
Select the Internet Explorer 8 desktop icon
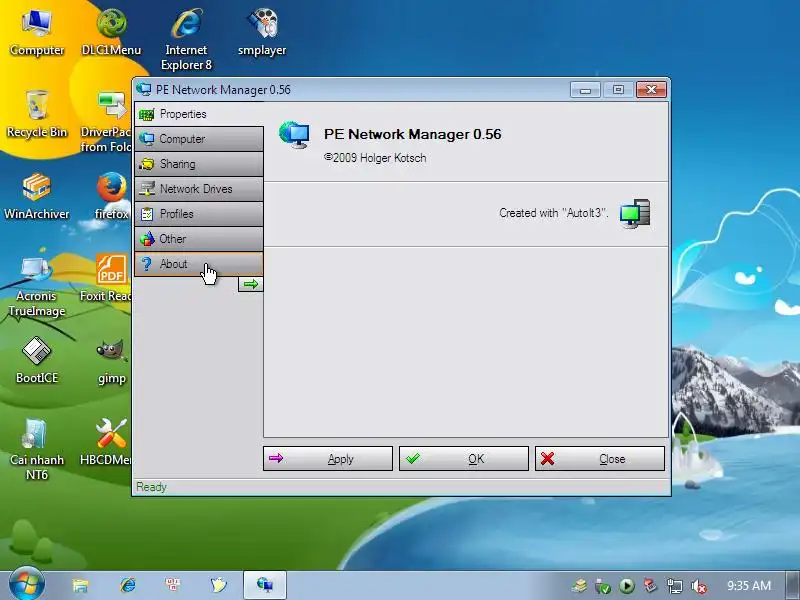pos(186,40)
